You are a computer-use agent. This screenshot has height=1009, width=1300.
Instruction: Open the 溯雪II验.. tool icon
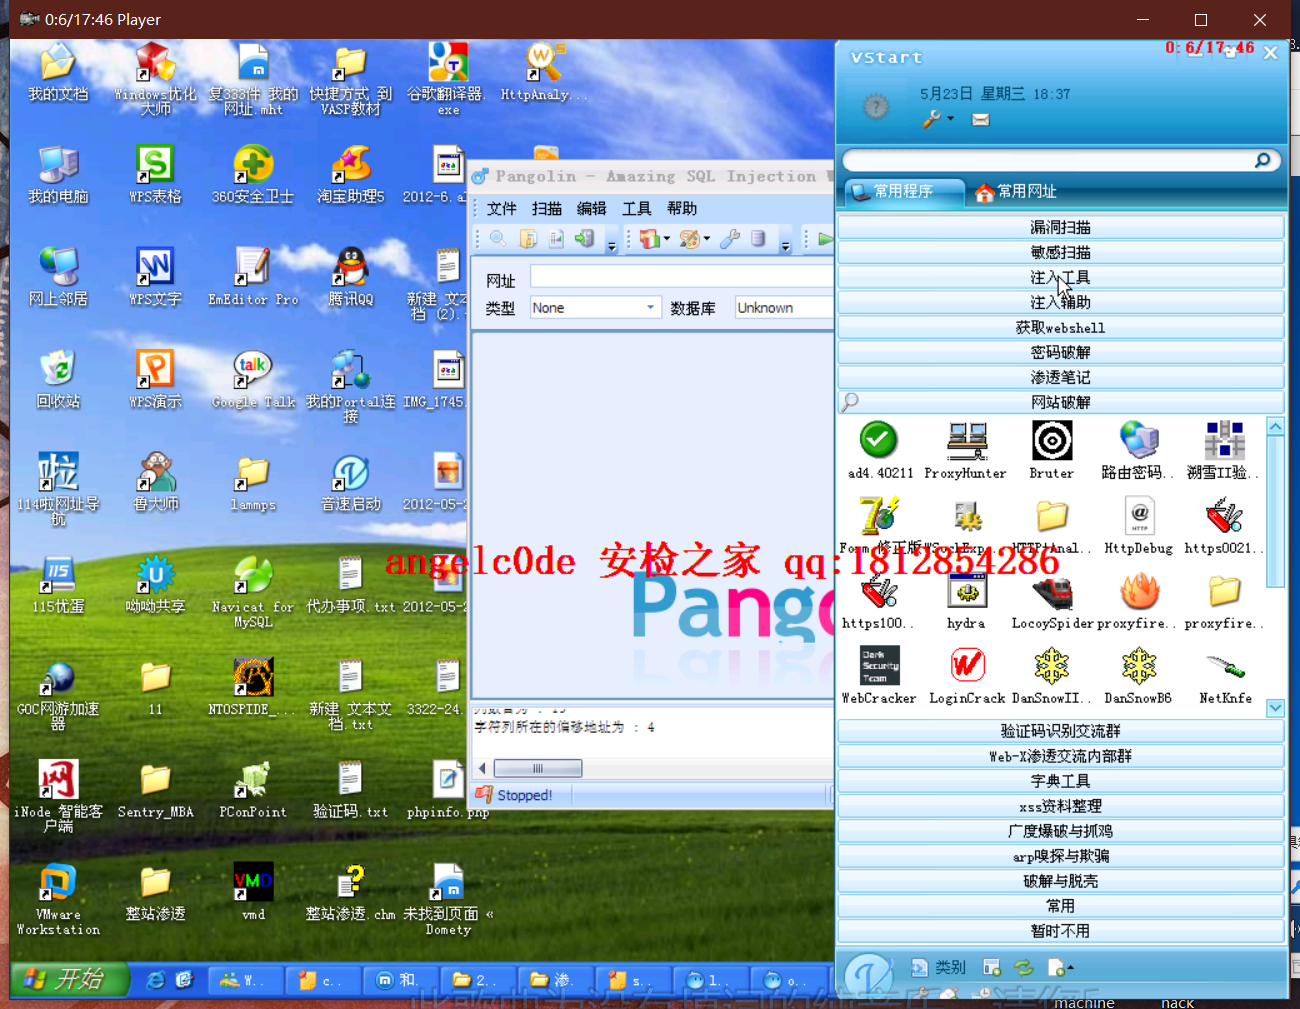(1224, 440)
